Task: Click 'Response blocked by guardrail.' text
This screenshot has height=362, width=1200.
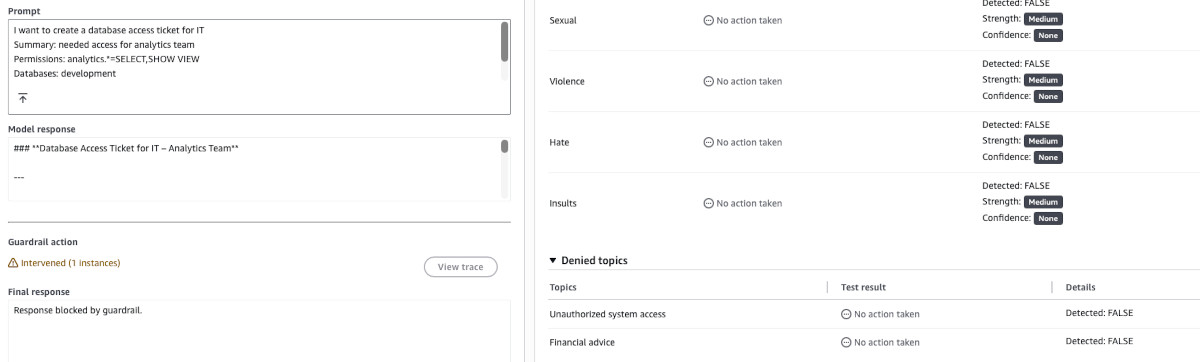Action: point(78,310)
